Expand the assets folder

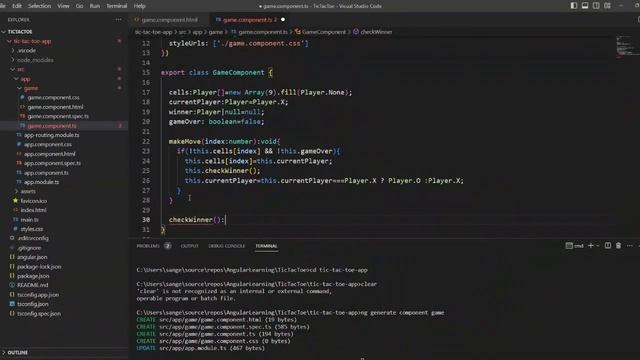pos(16,191)
